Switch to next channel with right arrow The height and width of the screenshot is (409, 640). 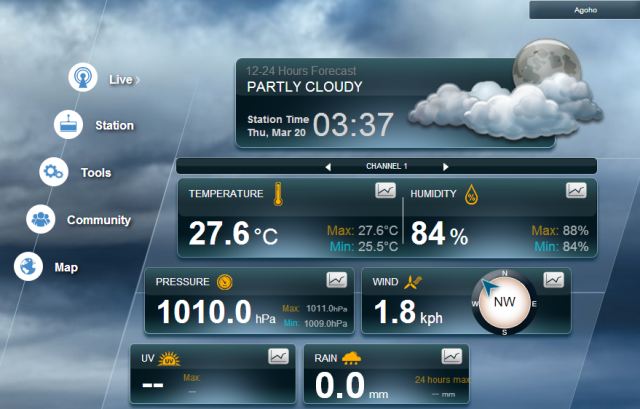pos(446,166)
